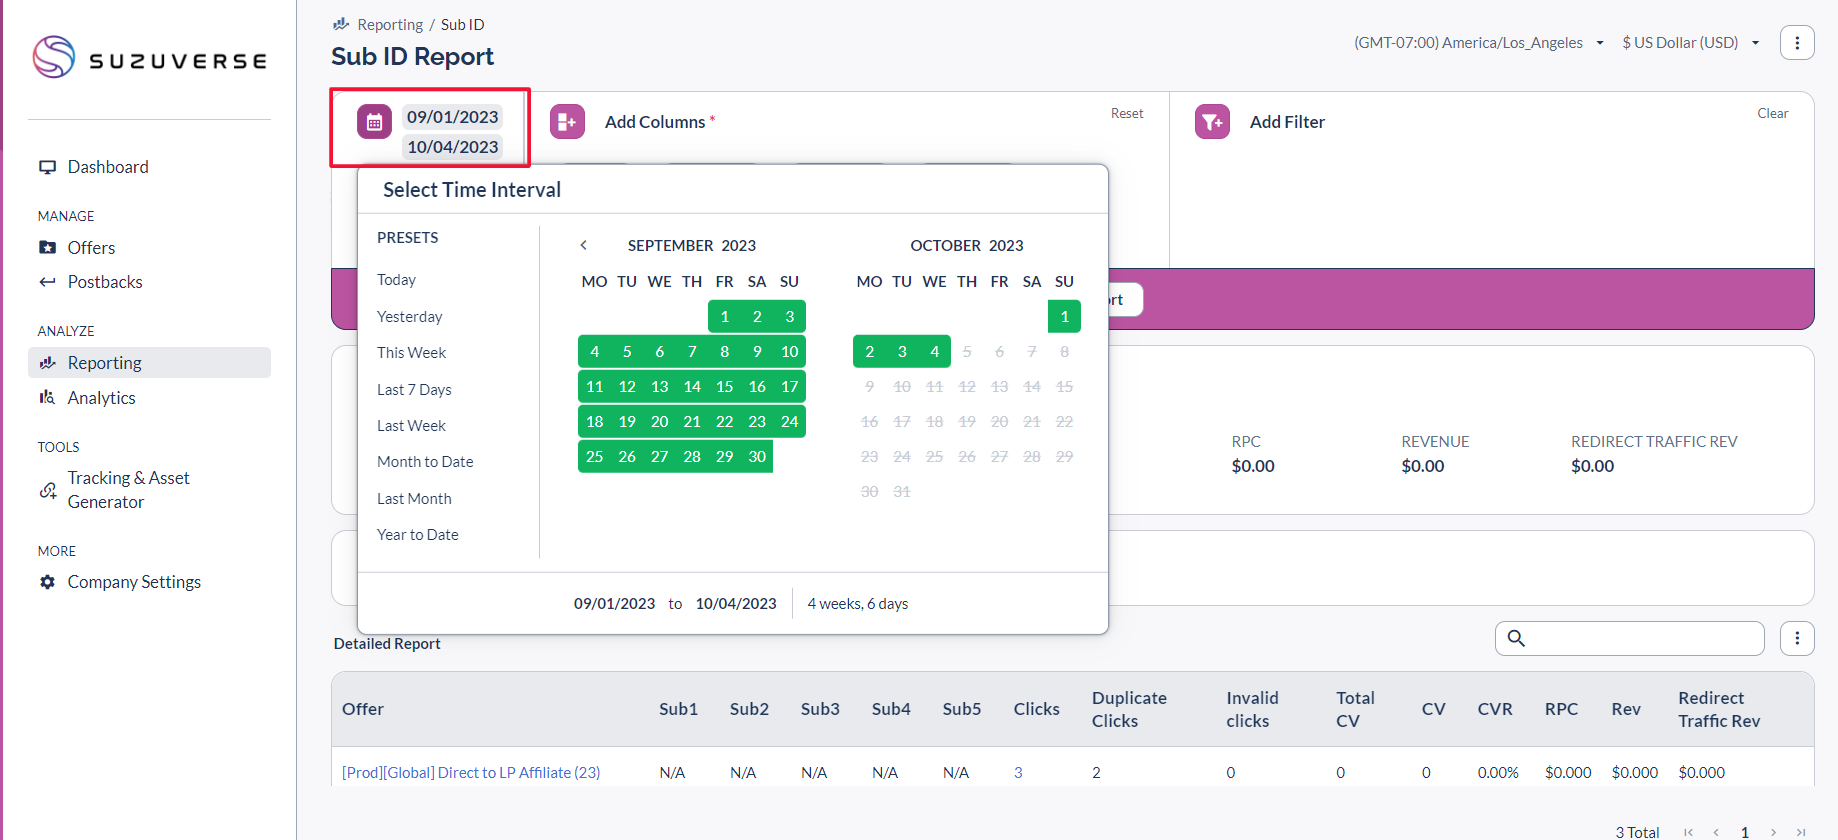The width and height of the screenshot is (1838, 840).
Task: Click Reset for added columns
Action: (x=1126, y=114)
